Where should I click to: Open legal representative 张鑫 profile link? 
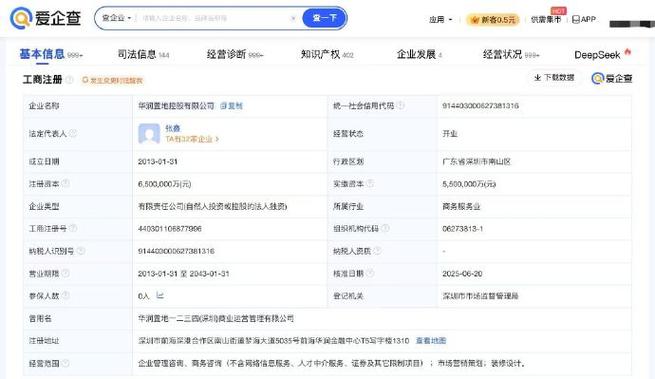(x=173, y=128)
